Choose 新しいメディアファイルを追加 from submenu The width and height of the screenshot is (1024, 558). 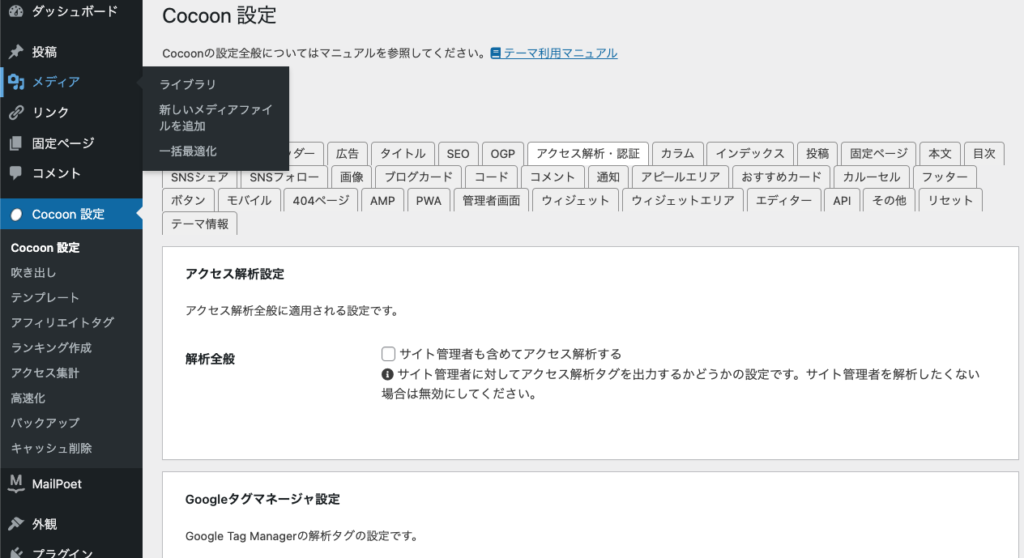point(216,118)
